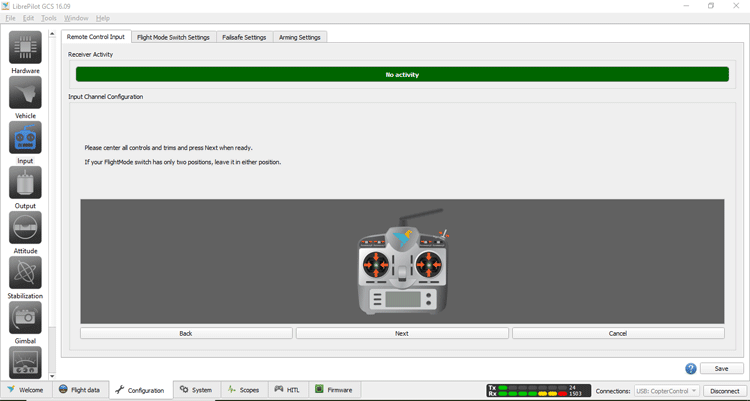Switch to the Firmware workspace tab
The height and width of the screenshot is (401, 750).
pos(333,390)
